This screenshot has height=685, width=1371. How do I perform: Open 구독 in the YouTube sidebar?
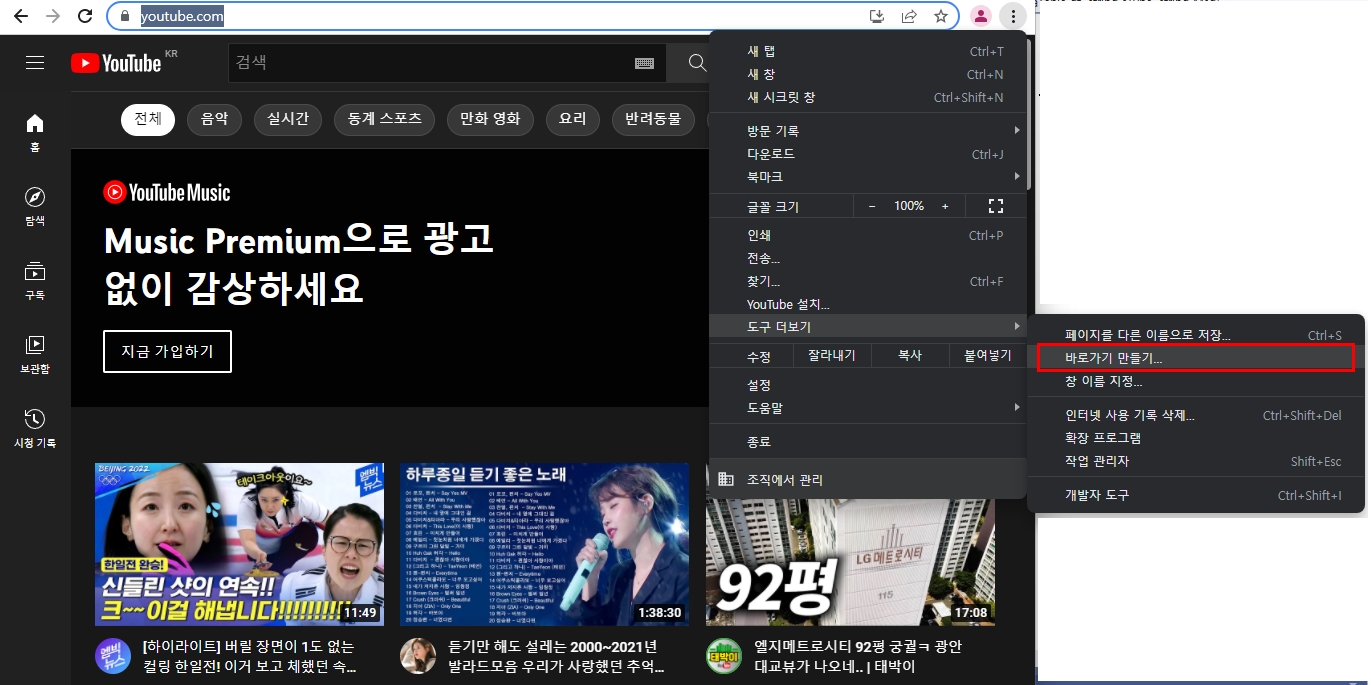(35, 280)
